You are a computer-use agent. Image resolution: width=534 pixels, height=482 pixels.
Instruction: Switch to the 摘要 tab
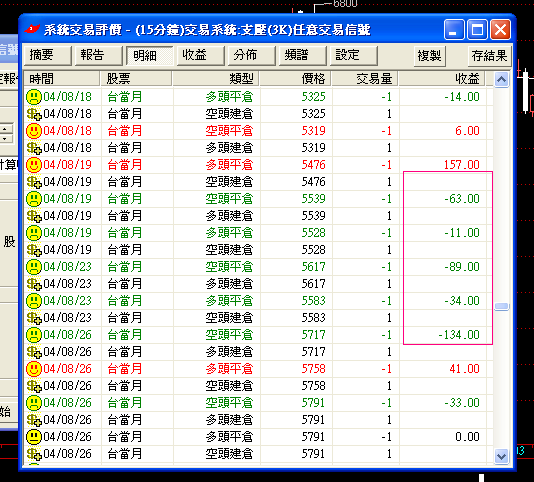pyautogui.click(x=47, y=56)
